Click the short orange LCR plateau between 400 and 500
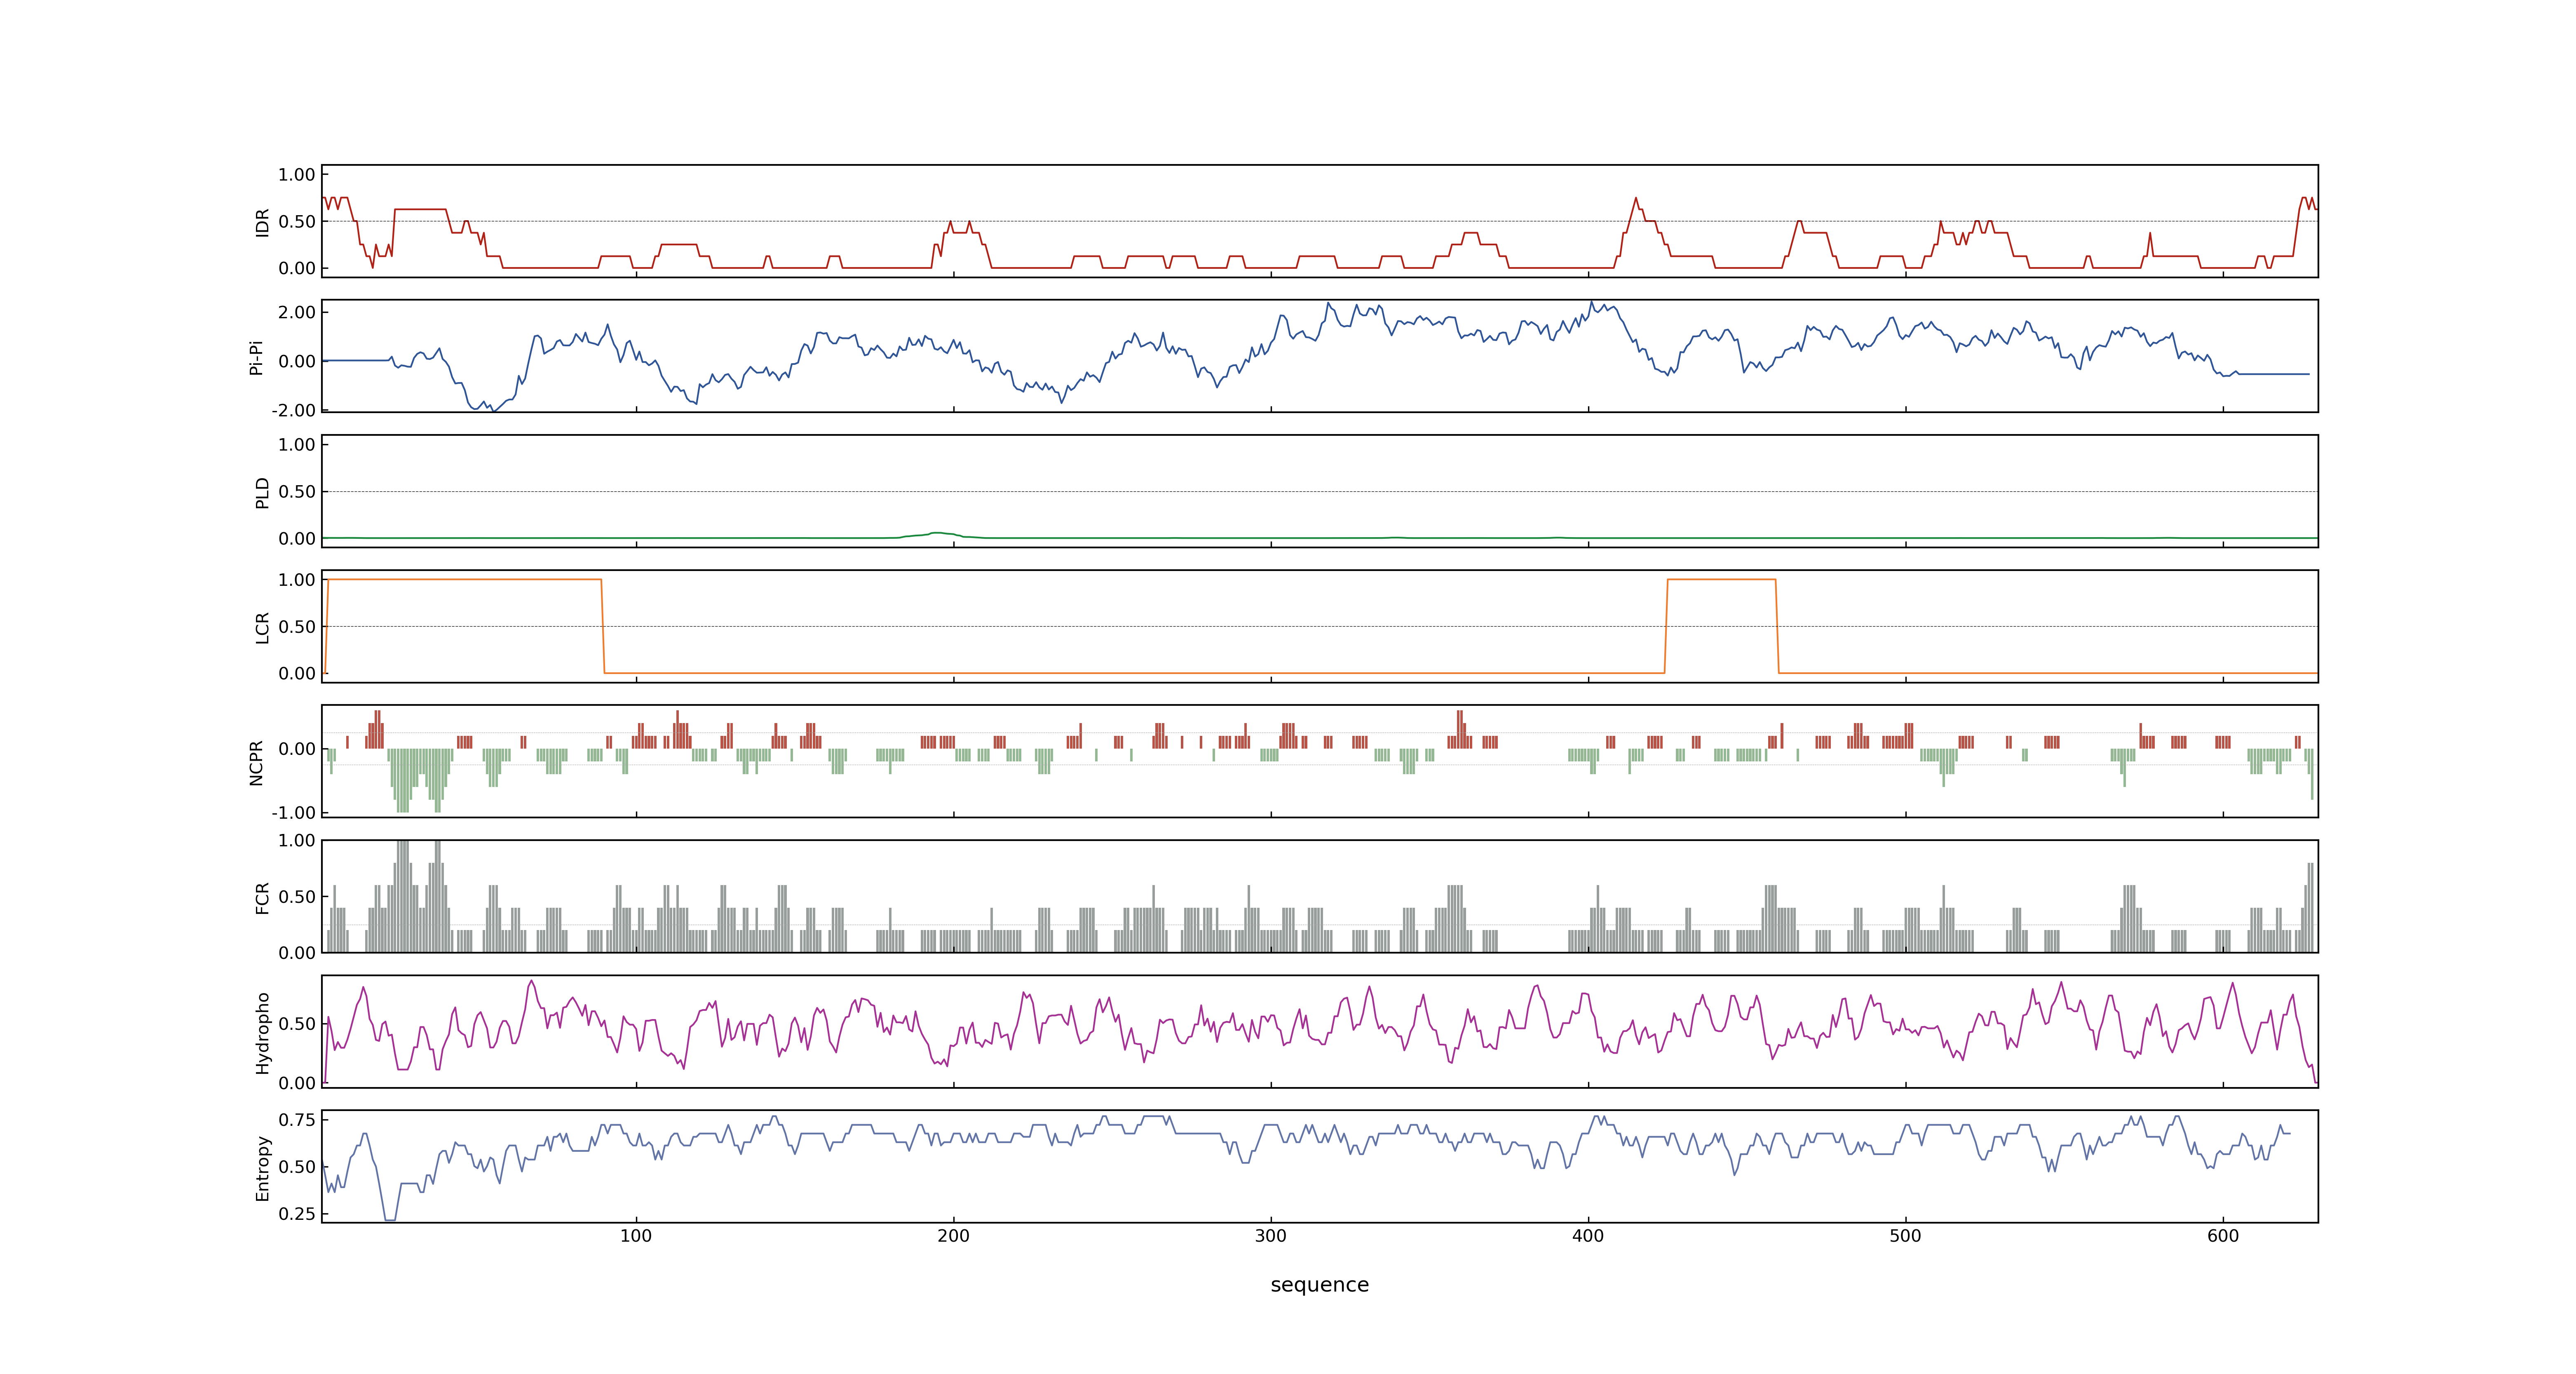The height and width of the screenshot is (1374, 2576). 1721,580
